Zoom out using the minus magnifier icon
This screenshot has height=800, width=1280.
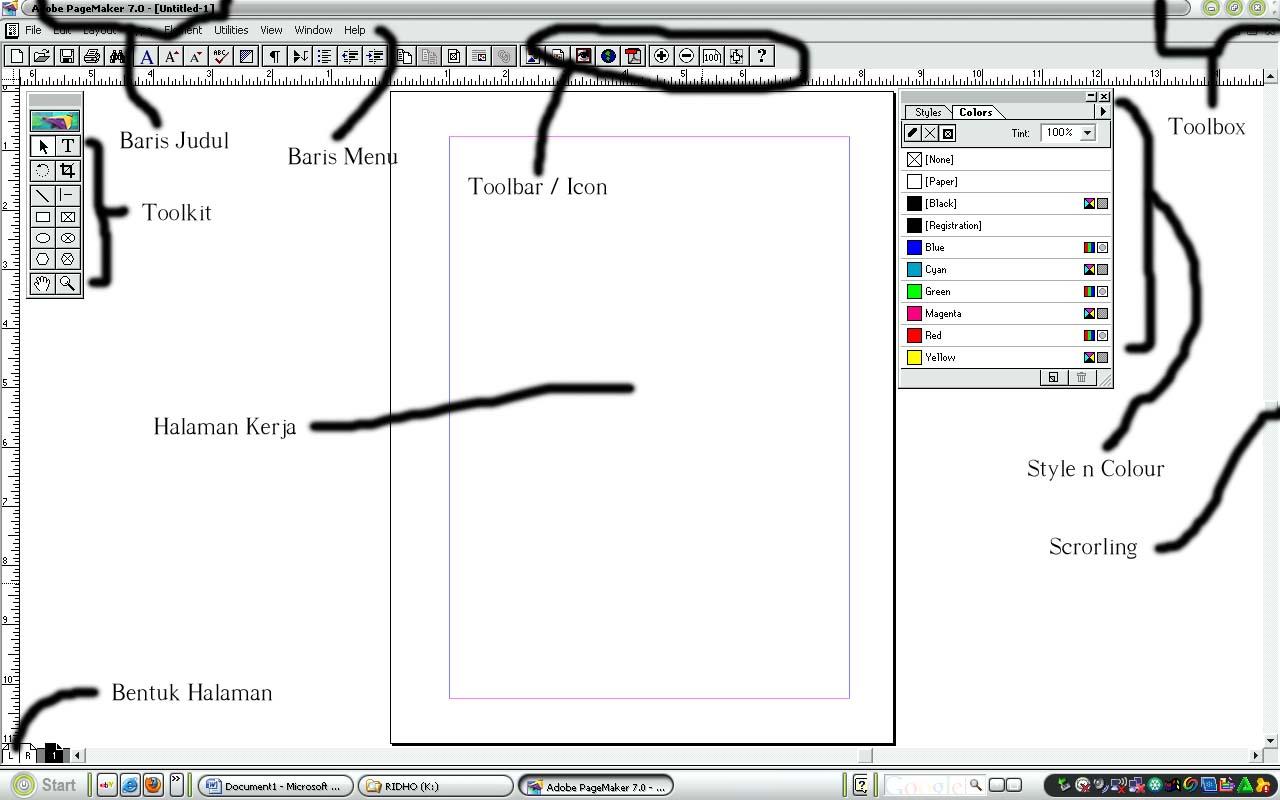686,56
